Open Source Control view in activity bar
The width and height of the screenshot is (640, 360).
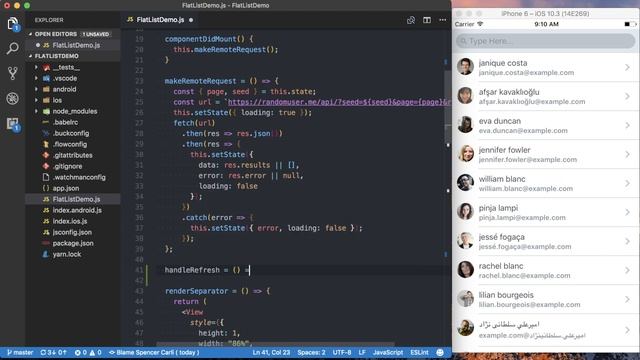click(13, 73)
